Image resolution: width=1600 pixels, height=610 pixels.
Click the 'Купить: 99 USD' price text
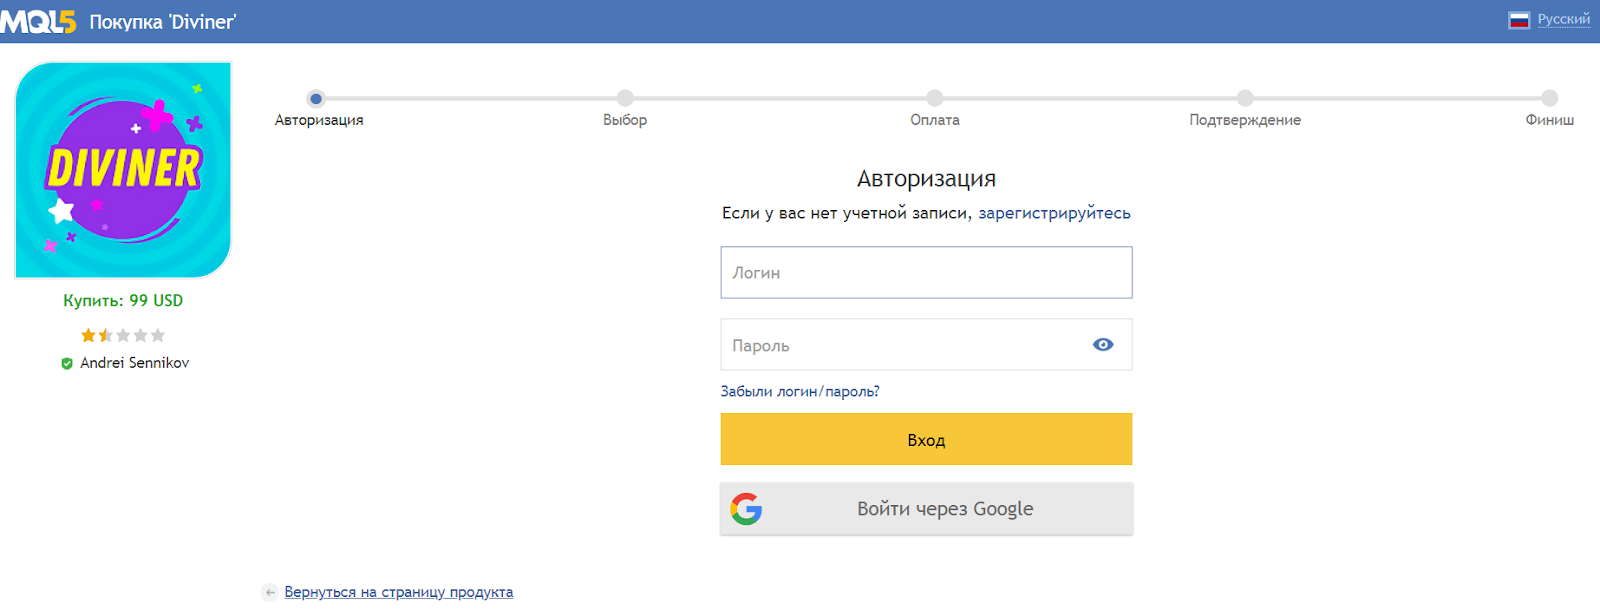pyautogui.click(x=123, y=300)
